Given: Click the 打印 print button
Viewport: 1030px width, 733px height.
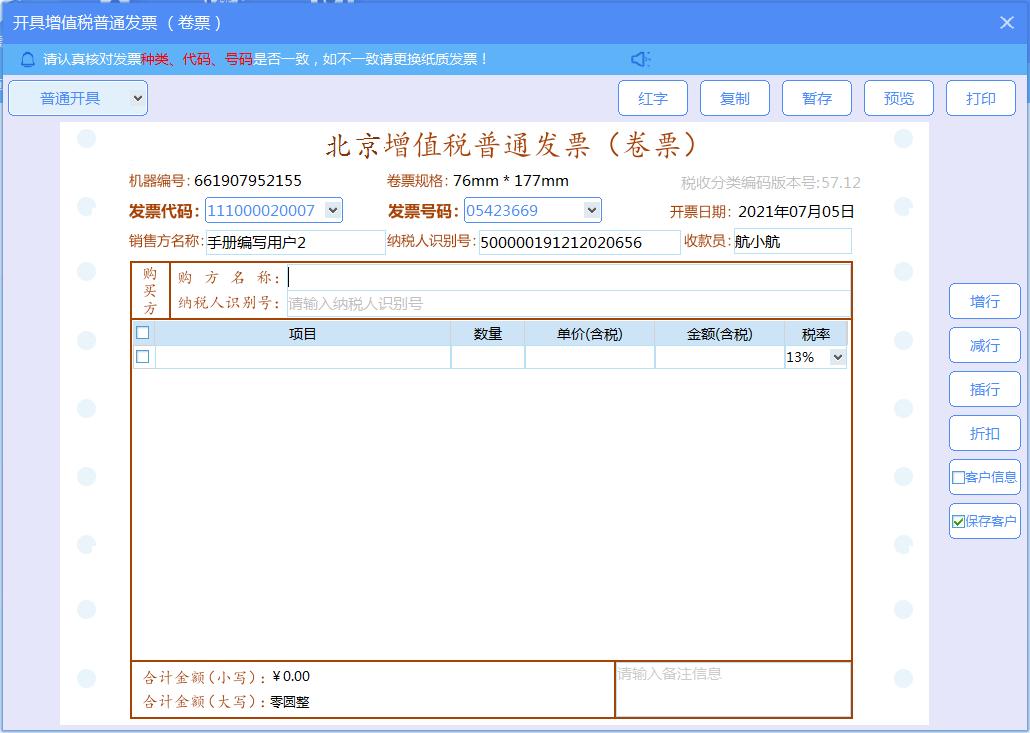Looking at the screenshot, I should point(981,98).
